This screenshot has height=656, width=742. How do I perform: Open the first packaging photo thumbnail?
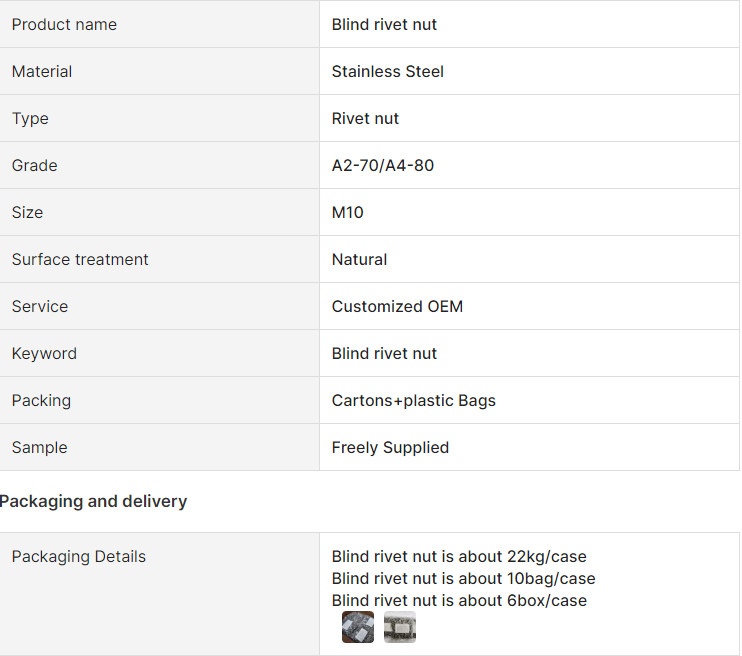point(358,627)
